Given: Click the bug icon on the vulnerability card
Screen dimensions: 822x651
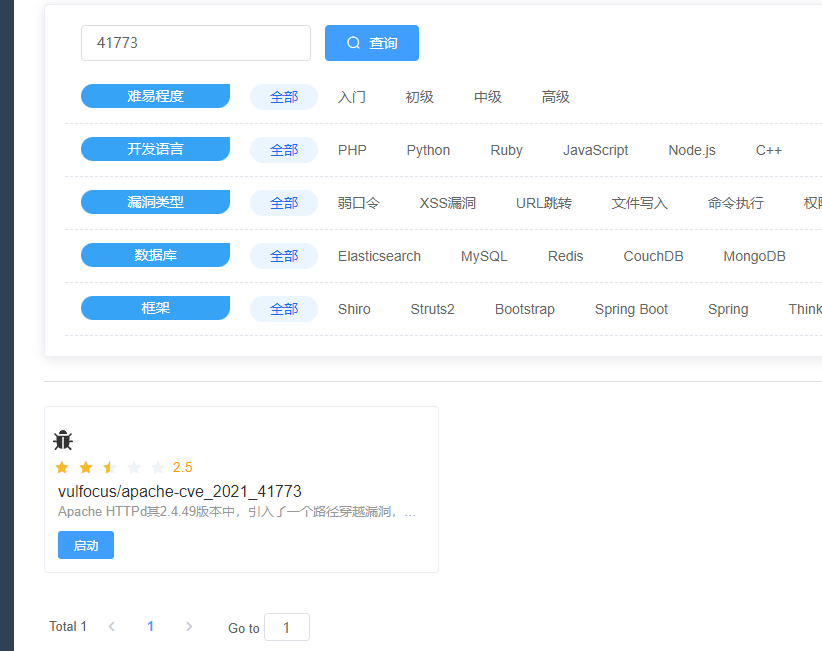Looking at the screenshot, I should (63, 440).
